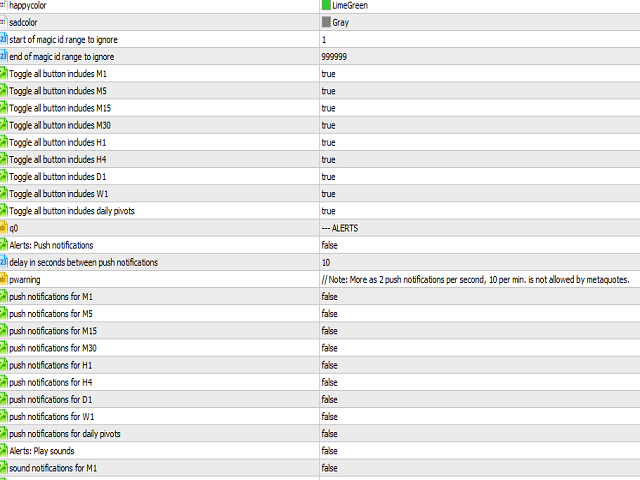Click the string icon beside pwarning
Image resolution: width=640 pixels, height=480 pixels.
click(4, 279)
